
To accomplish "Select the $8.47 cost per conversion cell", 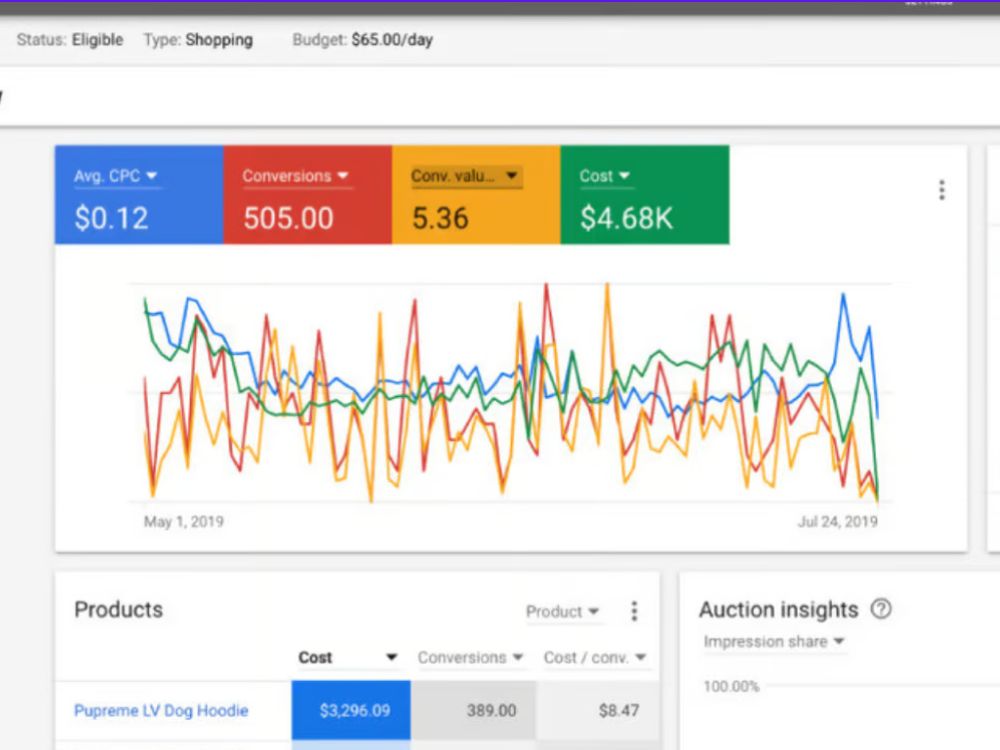I will point(598,710).
